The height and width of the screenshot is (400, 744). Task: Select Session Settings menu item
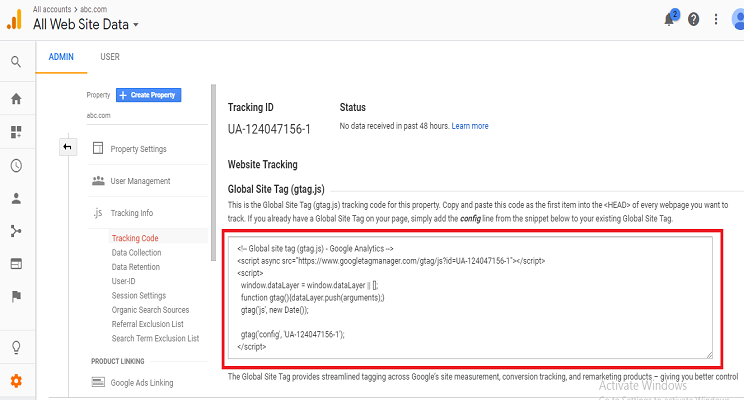139,295
